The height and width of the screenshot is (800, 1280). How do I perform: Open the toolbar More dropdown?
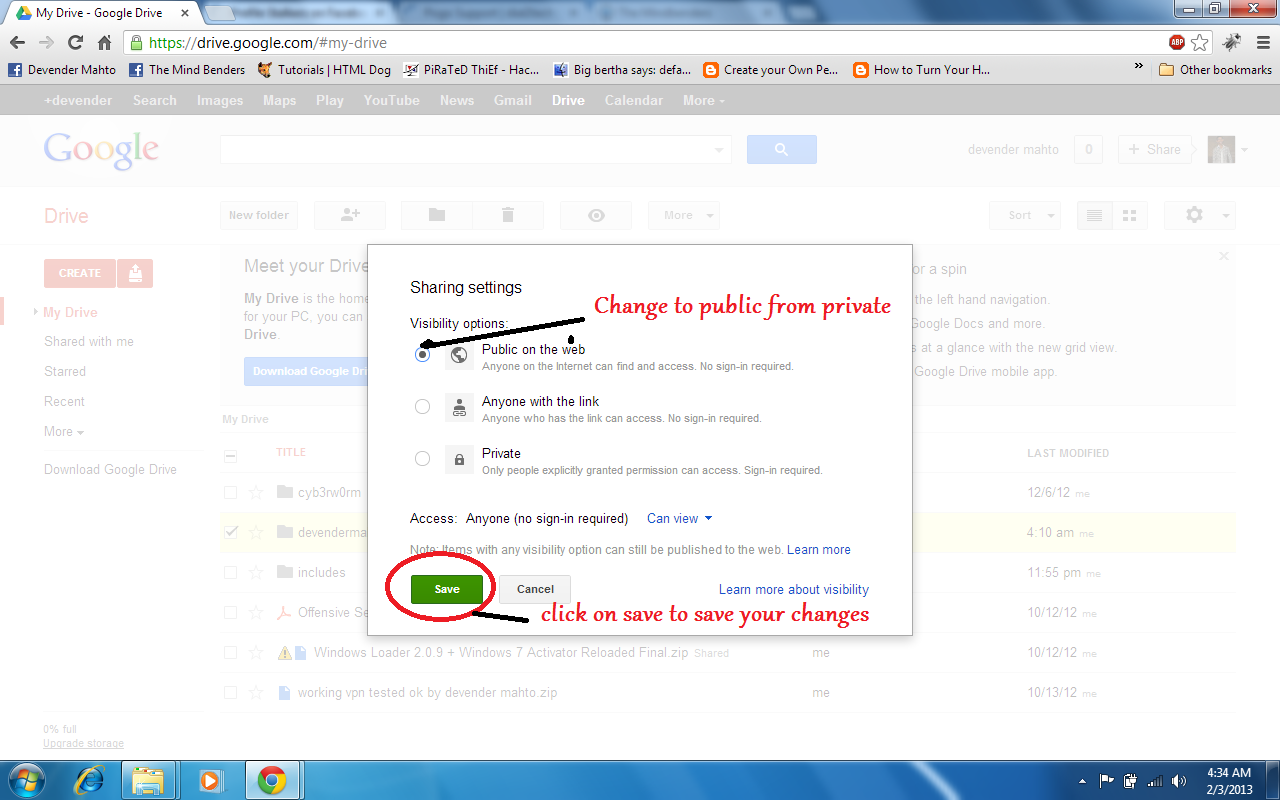(x=684, y=215)
